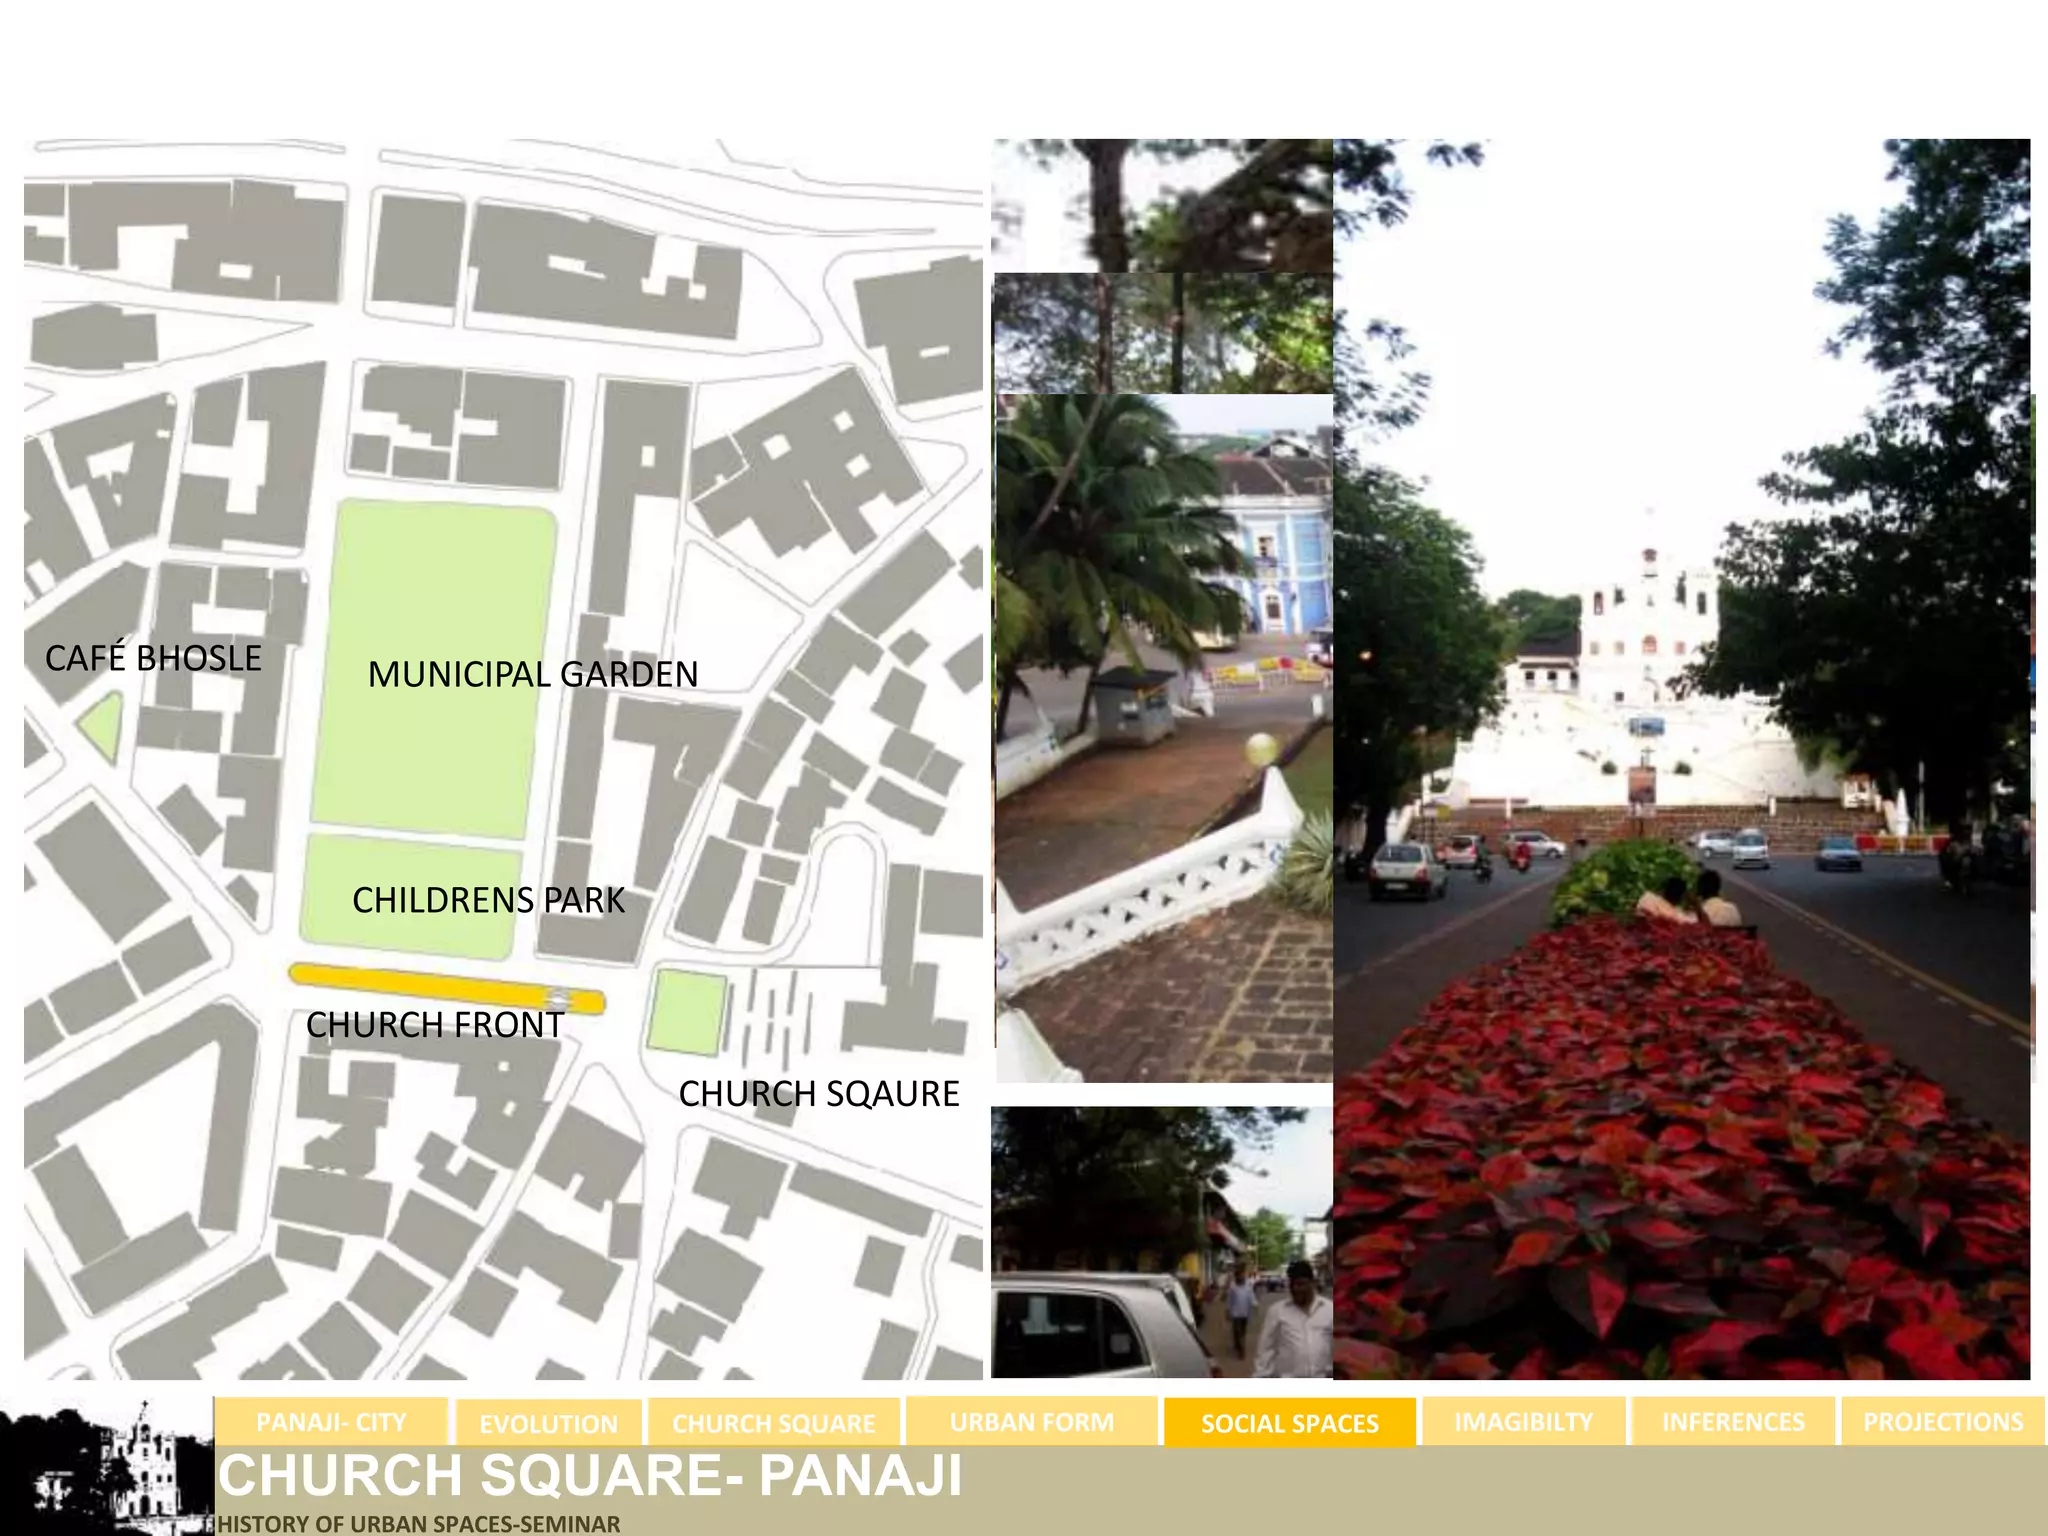Click the CAFÉ BHOSLE map label
The height and width of the screenshot is (1536, 2048).
click(153, 658)
